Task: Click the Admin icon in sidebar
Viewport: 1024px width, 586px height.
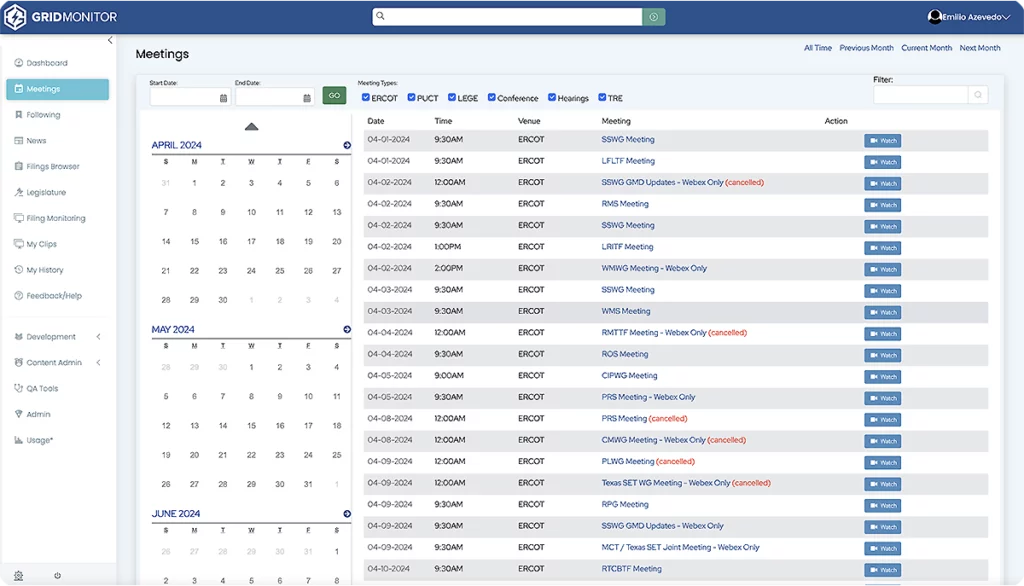Action: (18, 414)
